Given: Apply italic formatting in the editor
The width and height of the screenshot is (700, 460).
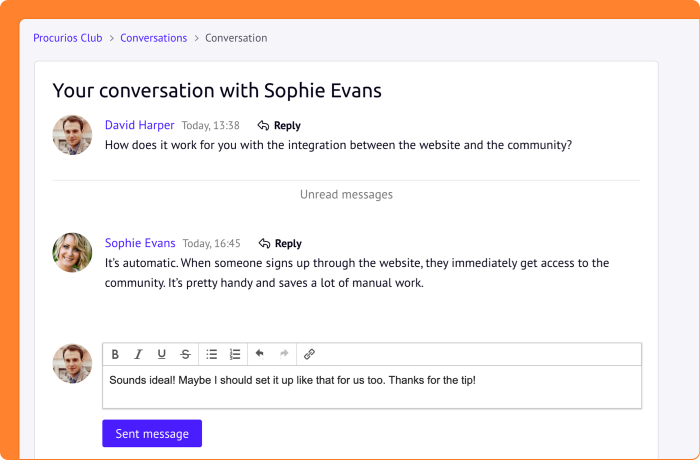Looking at the screenshot, I should click(138, 354).
